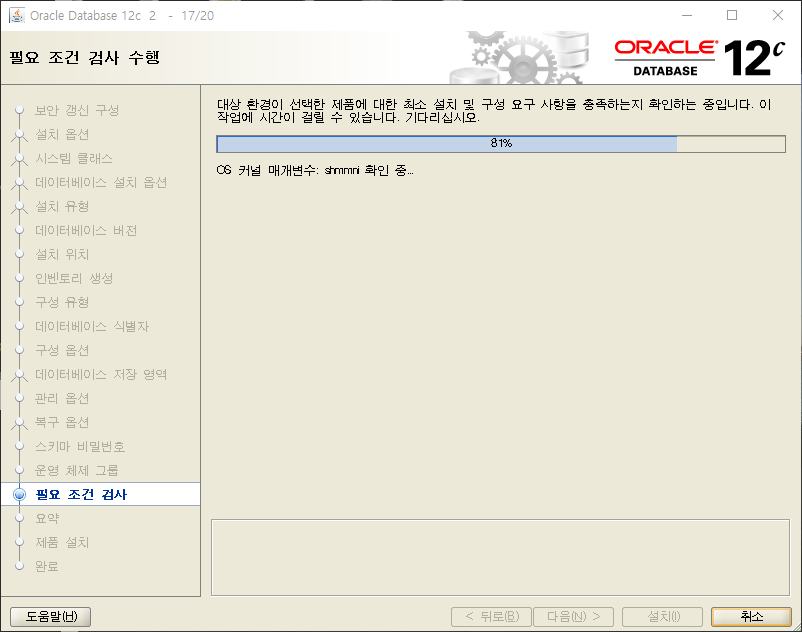Select the 보안 갱신 구성 step
The image size is (802, 632).
coord(77,110)
